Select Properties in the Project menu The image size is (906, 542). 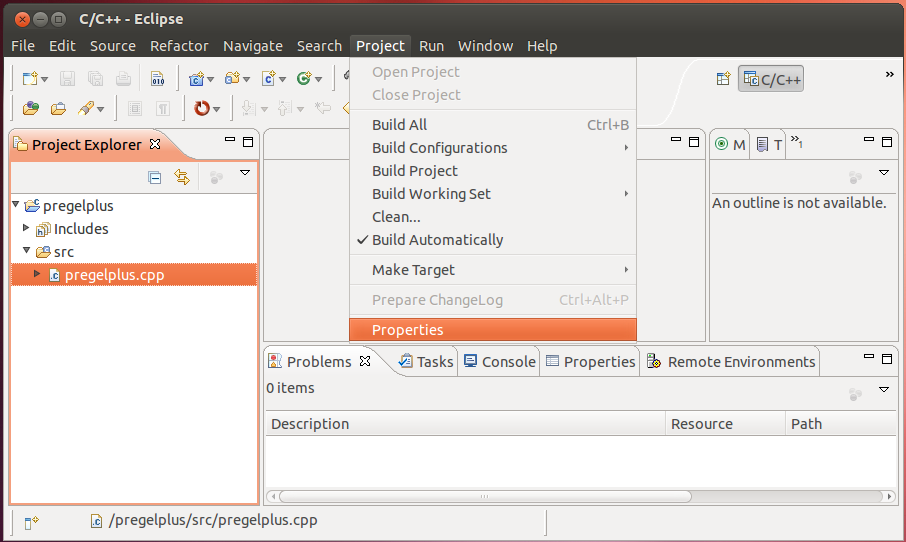pos(492,330)
